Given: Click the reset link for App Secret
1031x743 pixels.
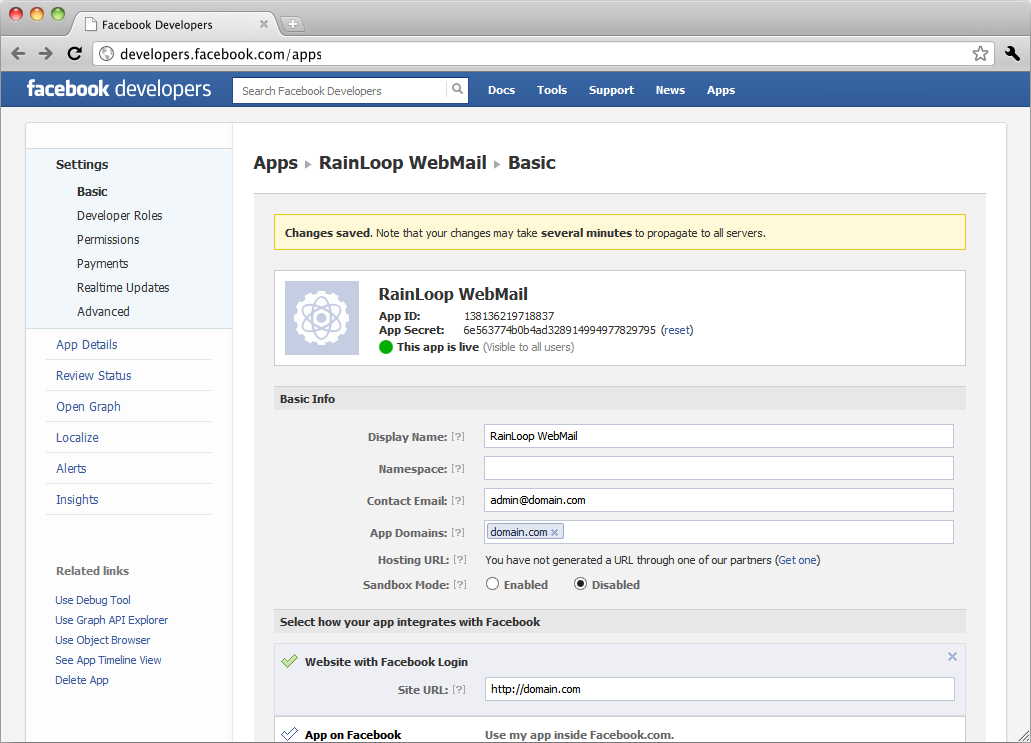Looking at the screenshot, I should tap(676, 330).
